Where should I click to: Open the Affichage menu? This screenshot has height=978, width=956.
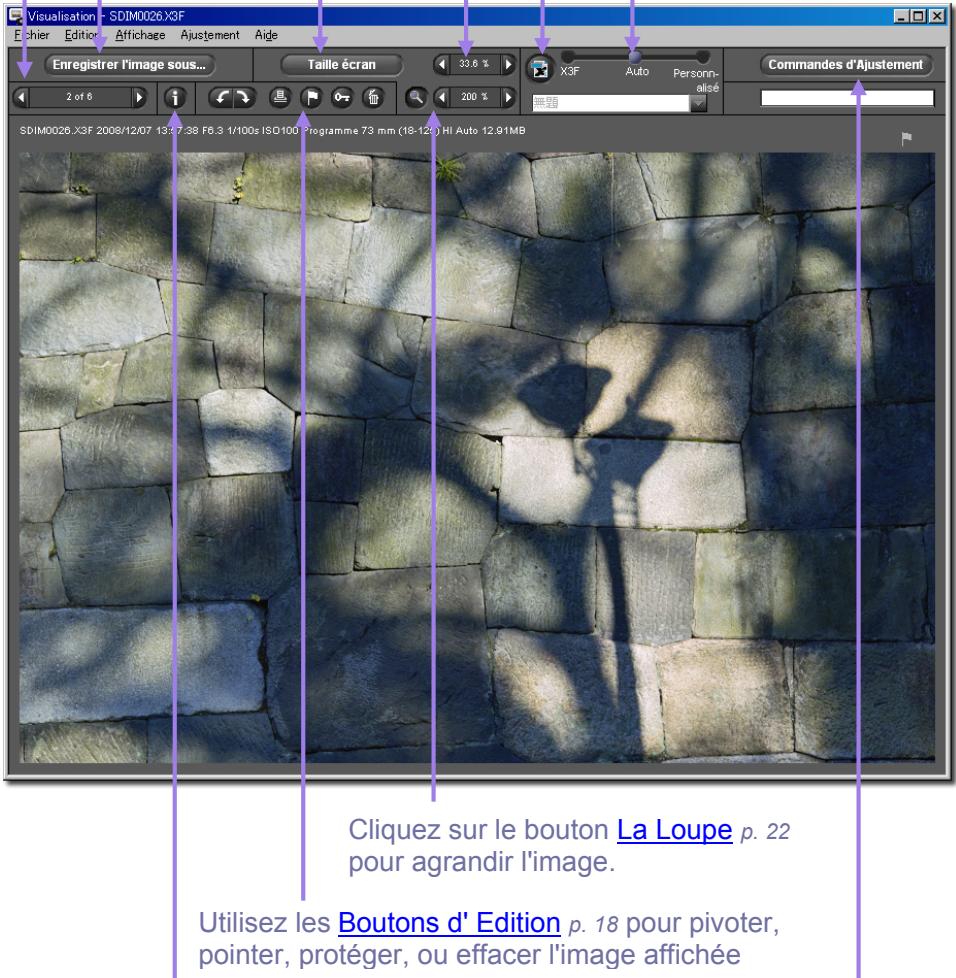140,35
